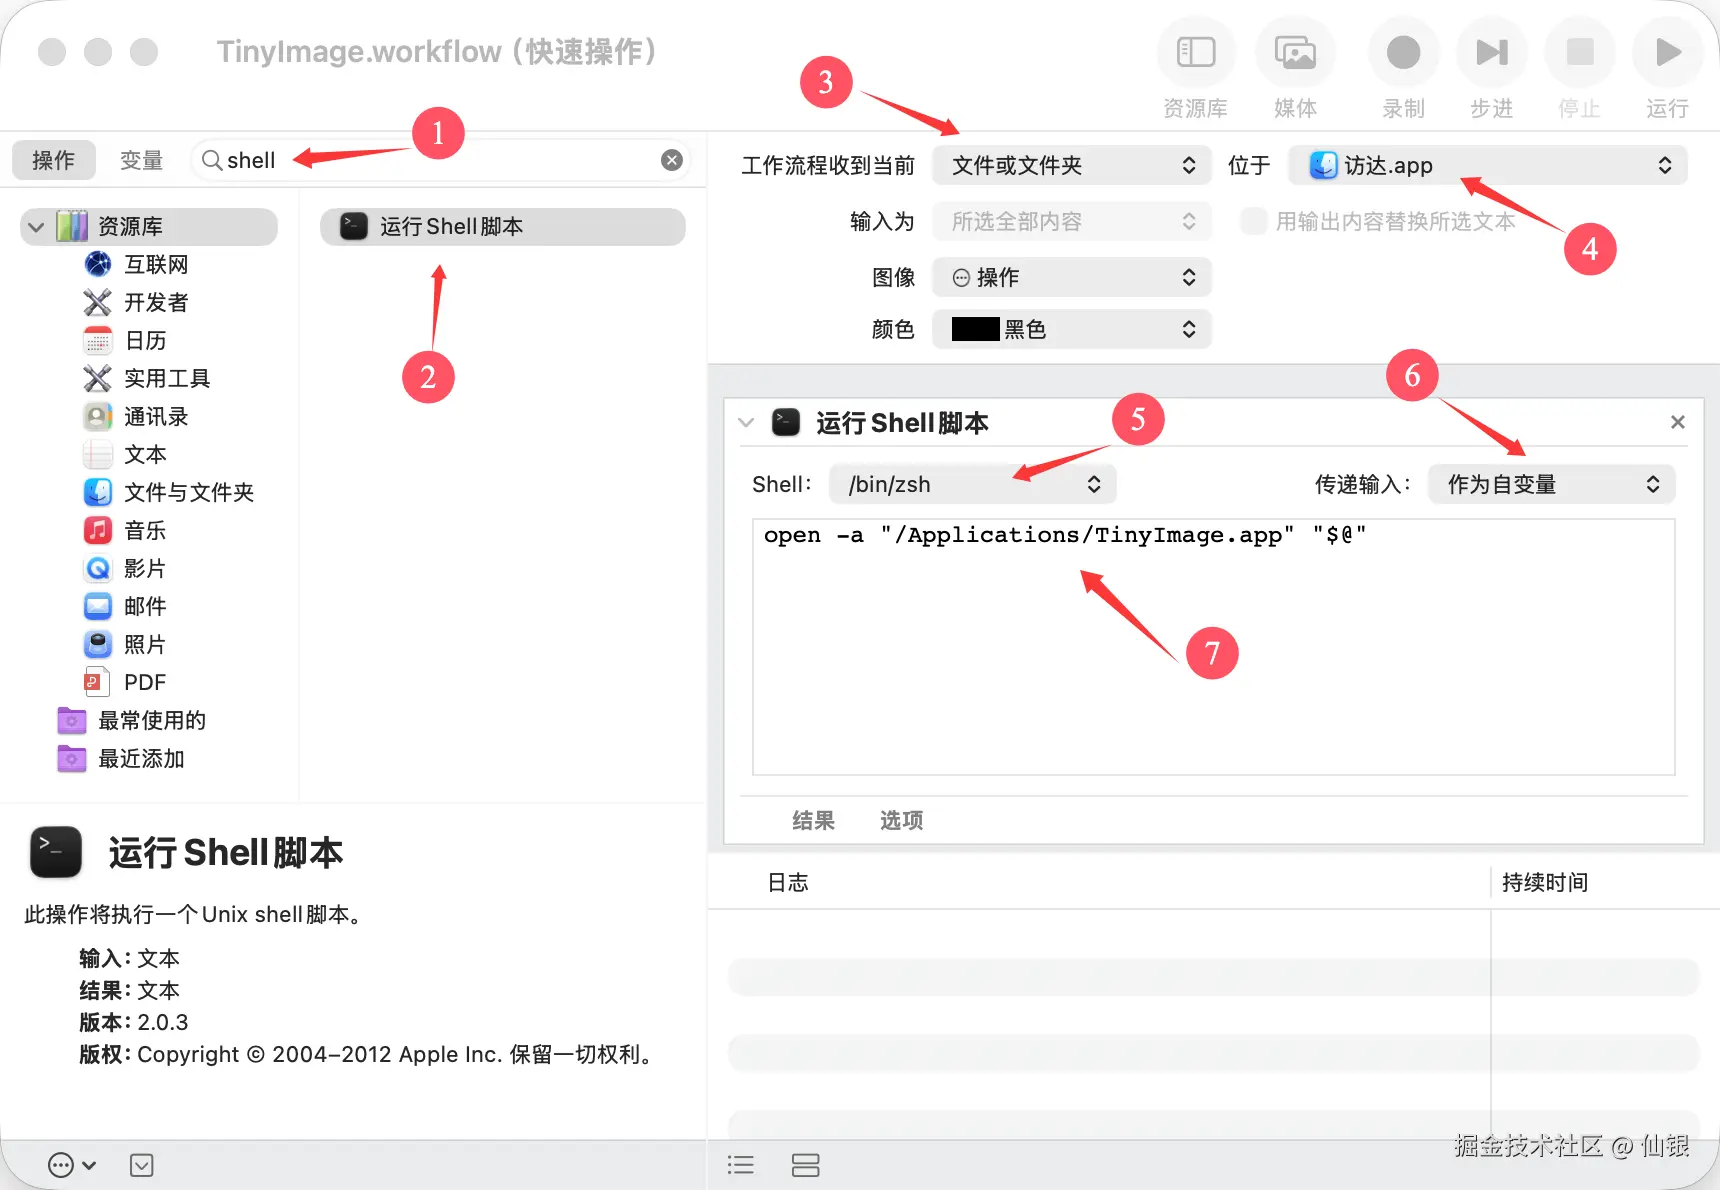Viewport: 1720px width, 1190px height.
Task: Click the shell search field
Action: tap(440, 160)
